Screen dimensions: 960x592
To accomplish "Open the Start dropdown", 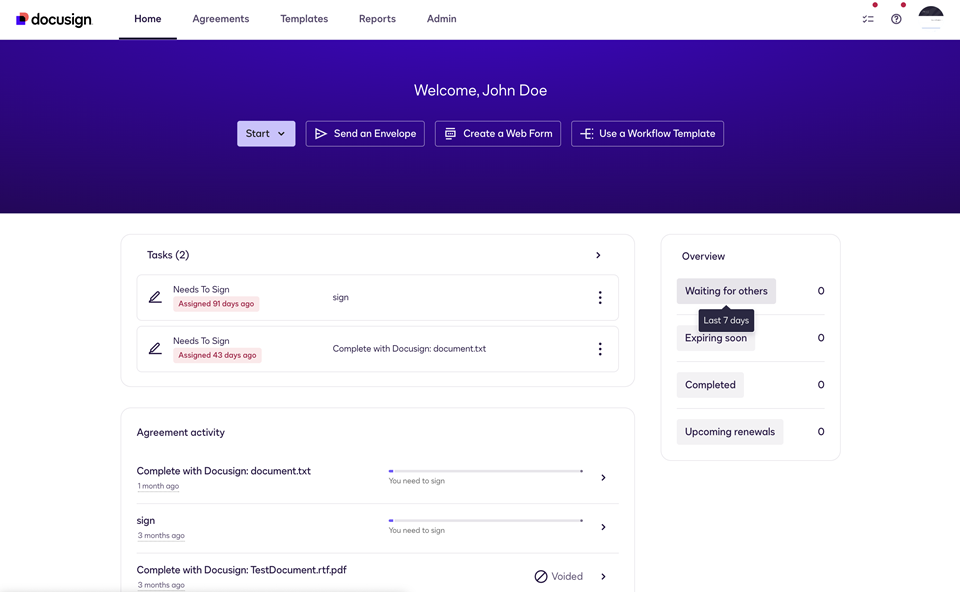I will pyautogui.click(x=265, y=133).
